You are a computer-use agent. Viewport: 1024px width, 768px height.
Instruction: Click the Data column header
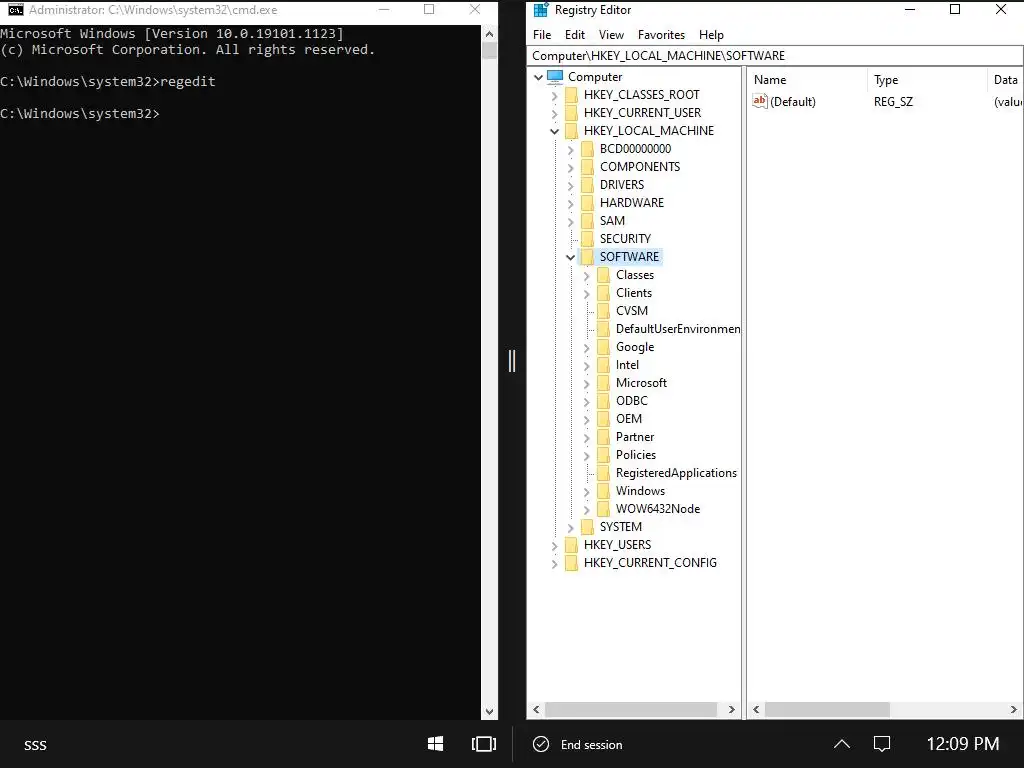[1005, 80]
